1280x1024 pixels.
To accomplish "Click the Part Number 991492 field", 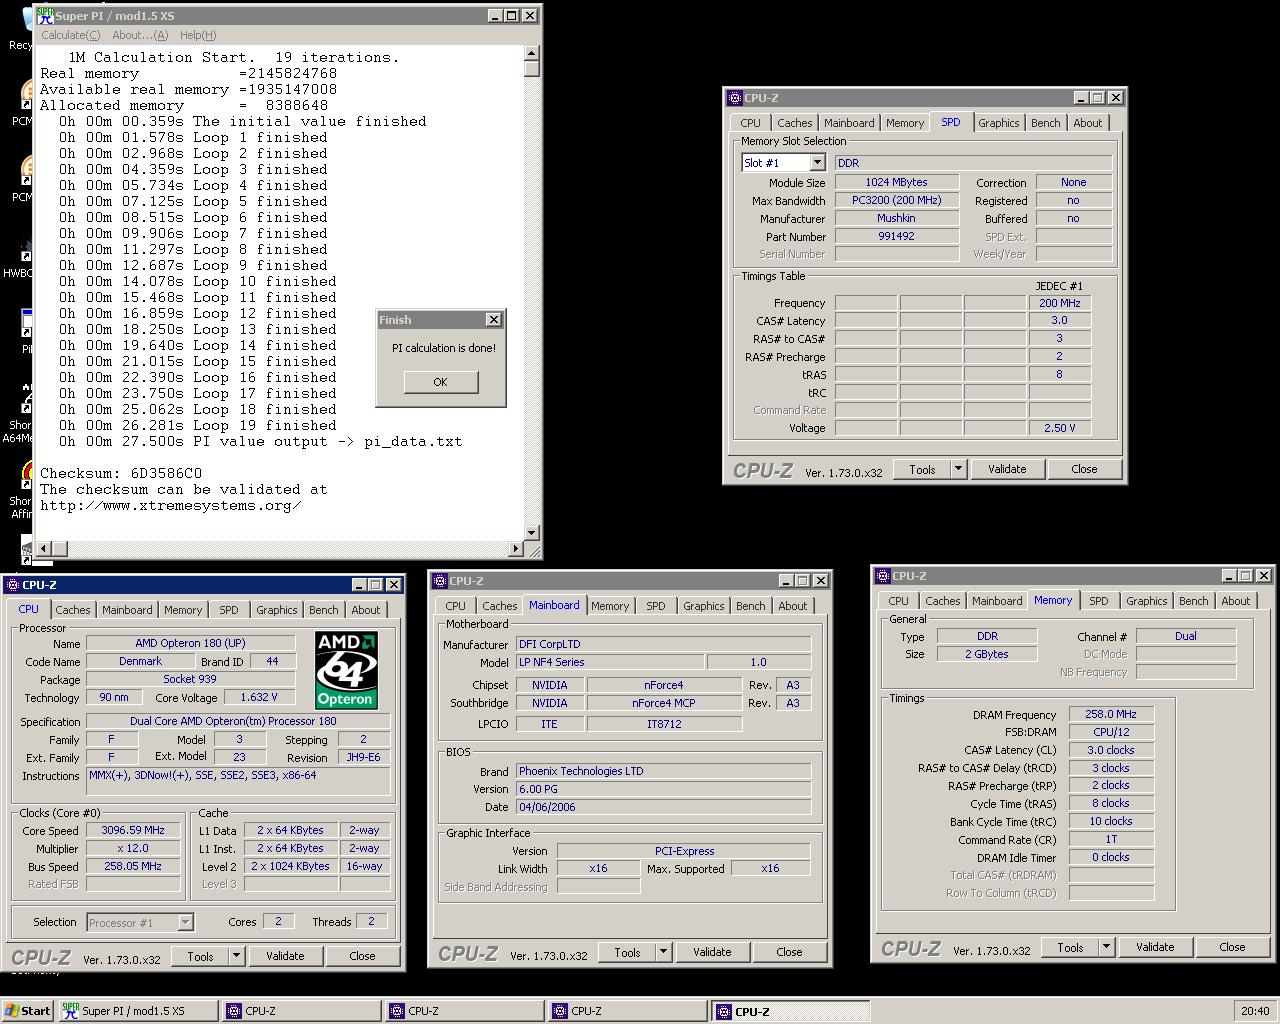I will point(896,236).
